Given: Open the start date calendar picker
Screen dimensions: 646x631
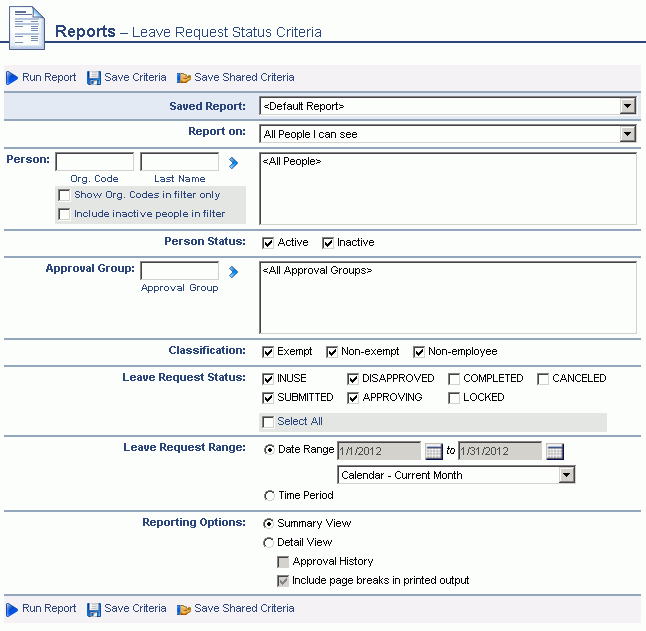Looking at the screenshot, I should coord(433,451).
